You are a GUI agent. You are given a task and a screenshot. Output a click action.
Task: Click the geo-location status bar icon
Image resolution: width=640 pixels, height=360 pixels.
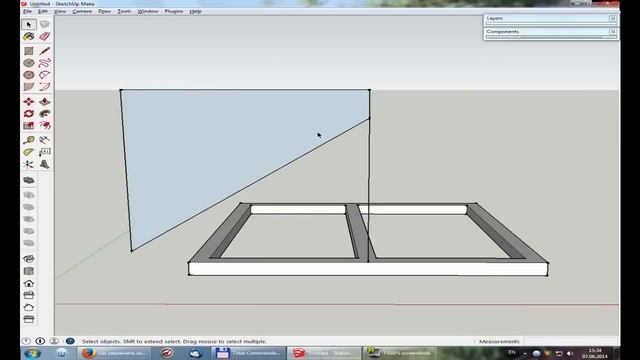click(26, 341)
